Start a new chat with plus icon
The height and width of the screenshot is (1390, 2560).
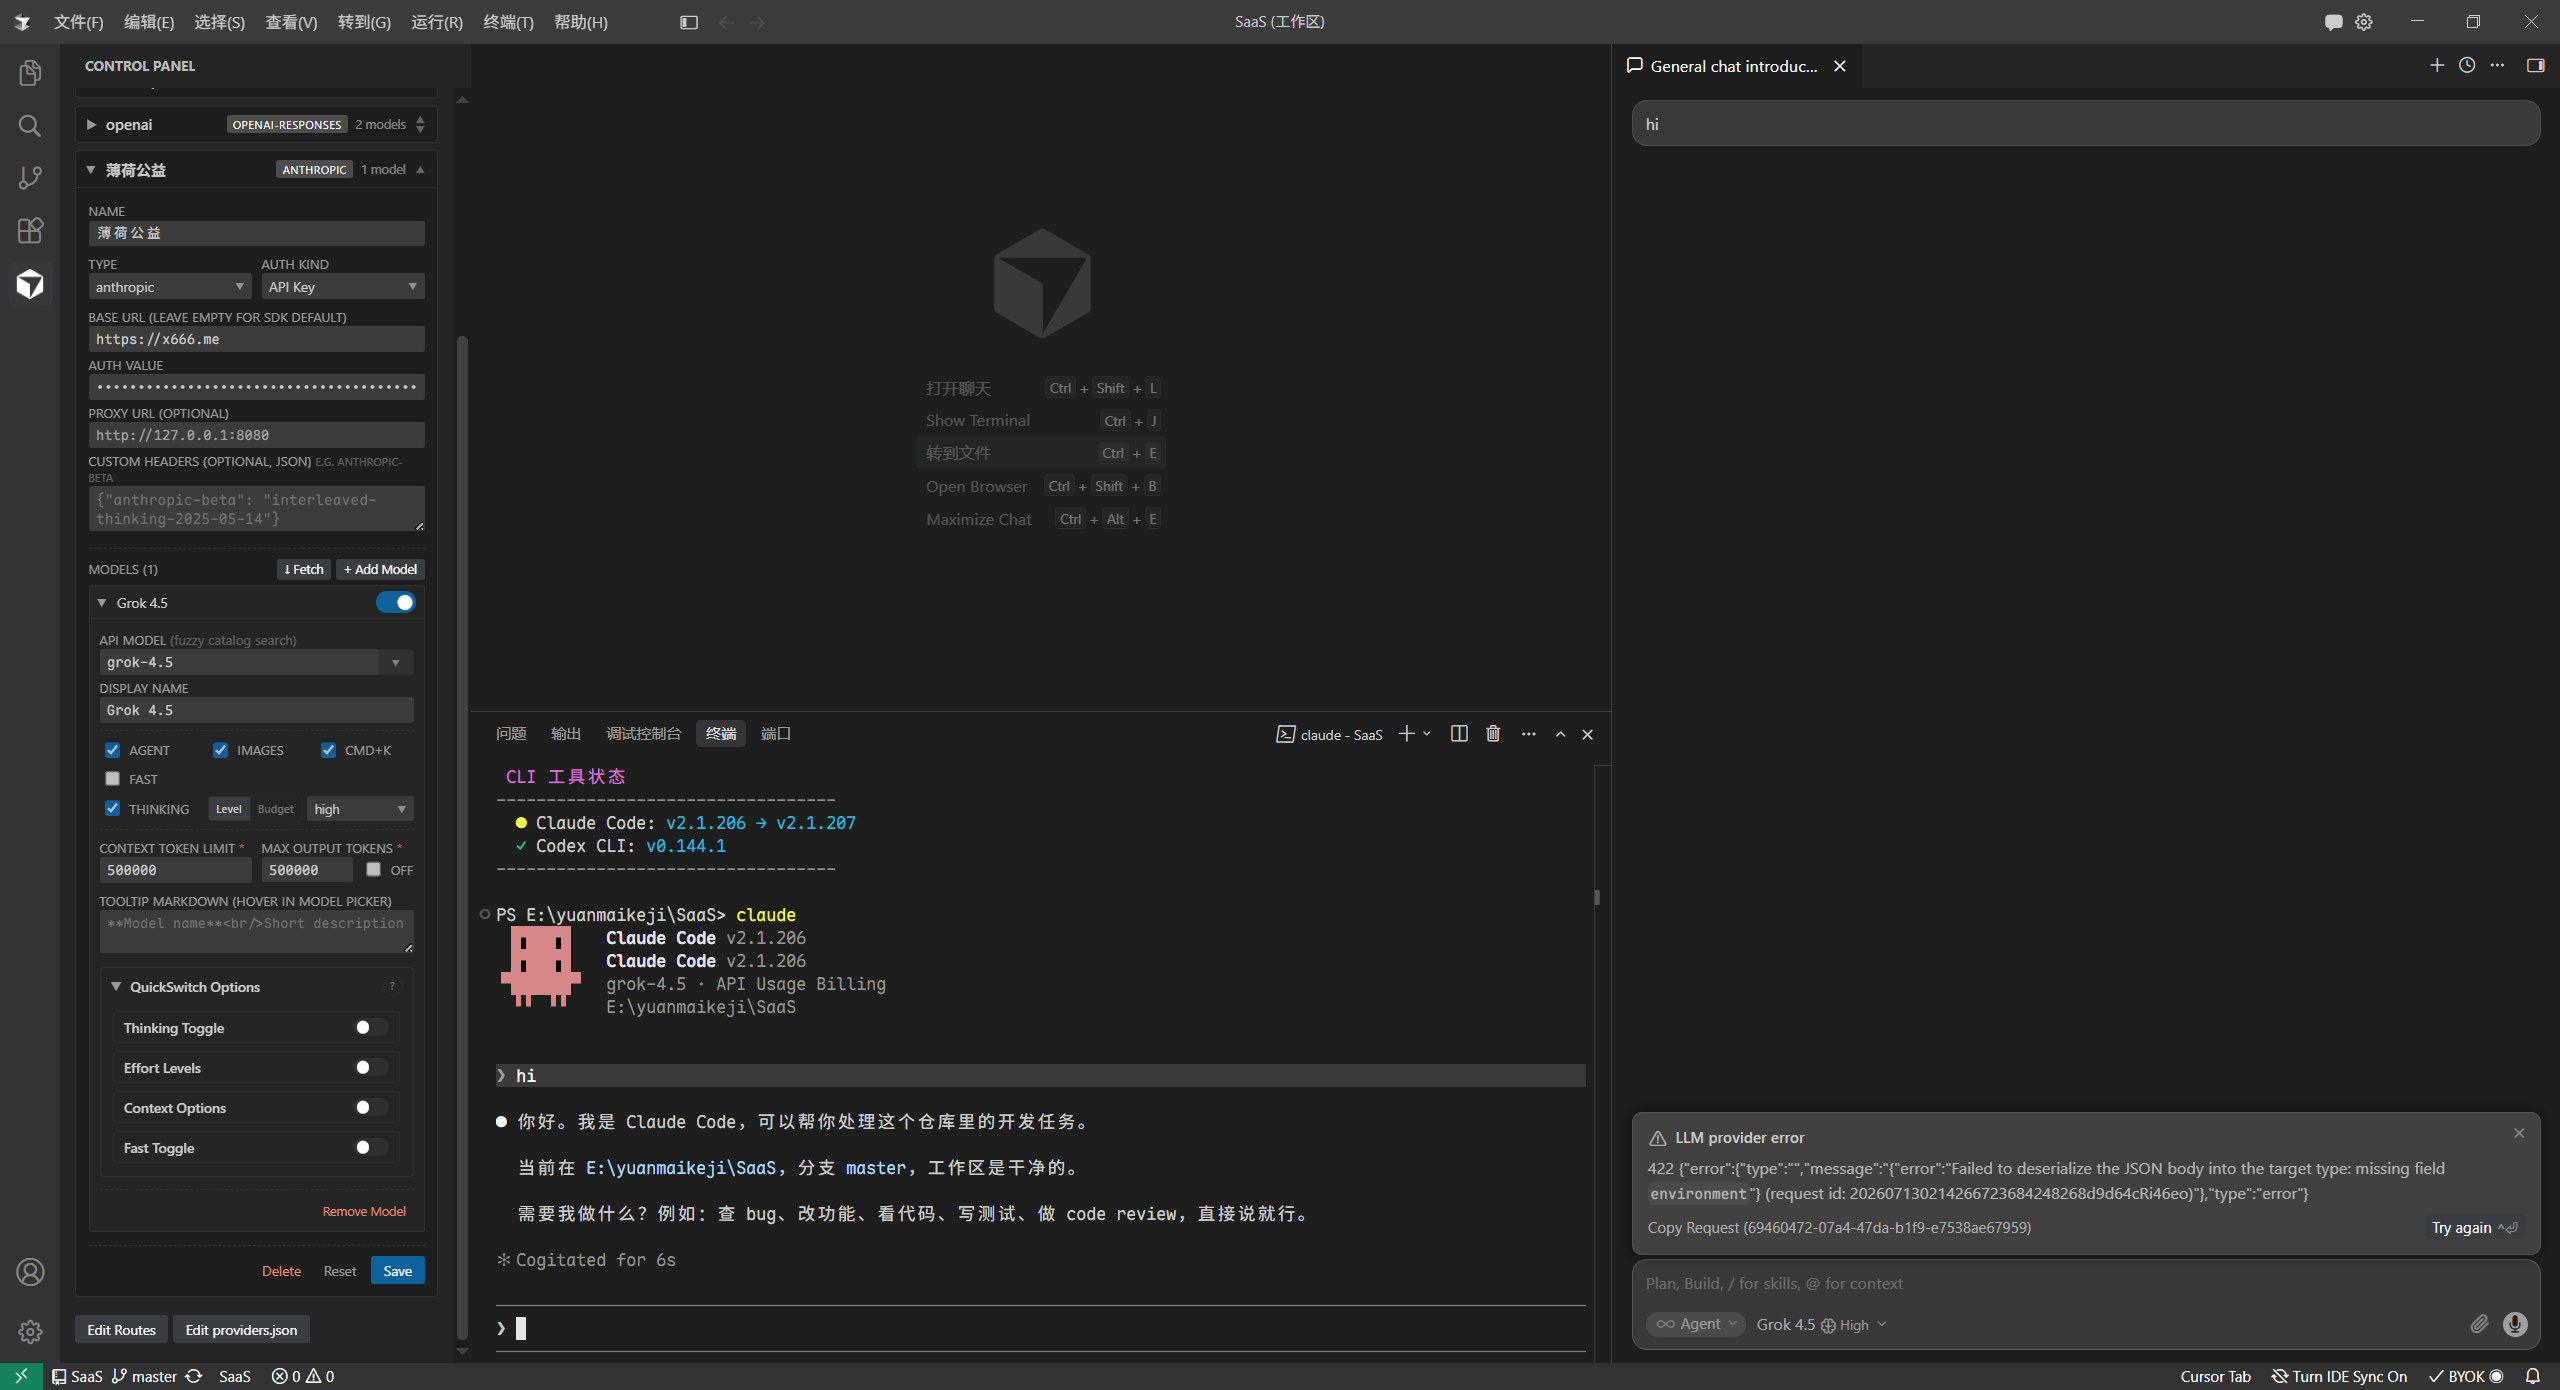click(2437, 66)
